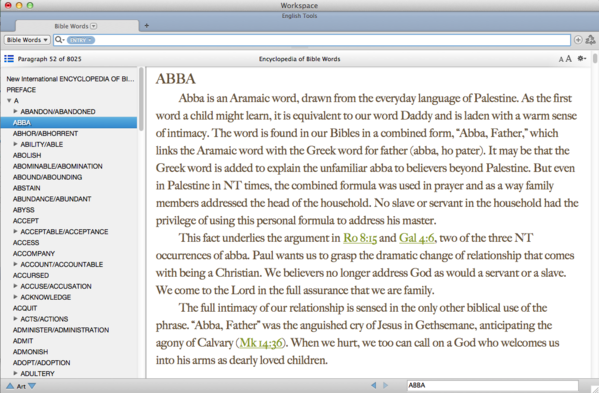This screenshot has height=393, width=599.
Task: Expand ABILITY/ABLE entry
Action: [x=15, y=144]
